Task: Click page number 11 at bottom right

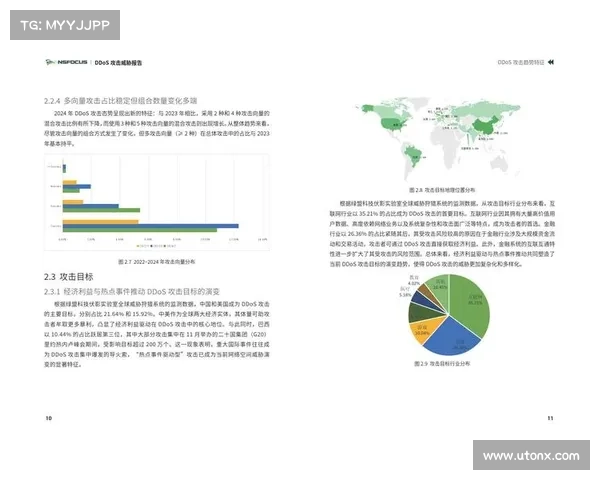Action: 550,418
